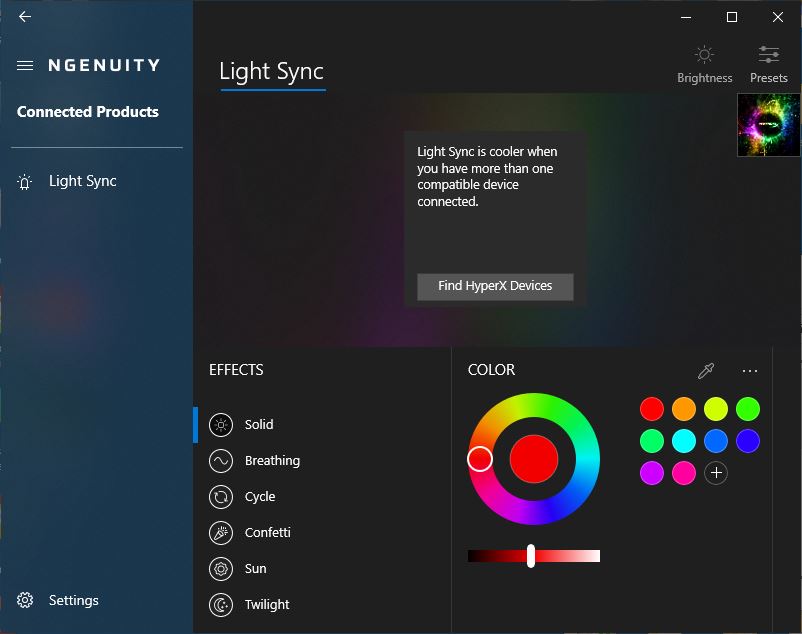This screenshot has width=802, height=634.
Task: Choose the Confetti effect label
Action: click(x=268, y=533)
